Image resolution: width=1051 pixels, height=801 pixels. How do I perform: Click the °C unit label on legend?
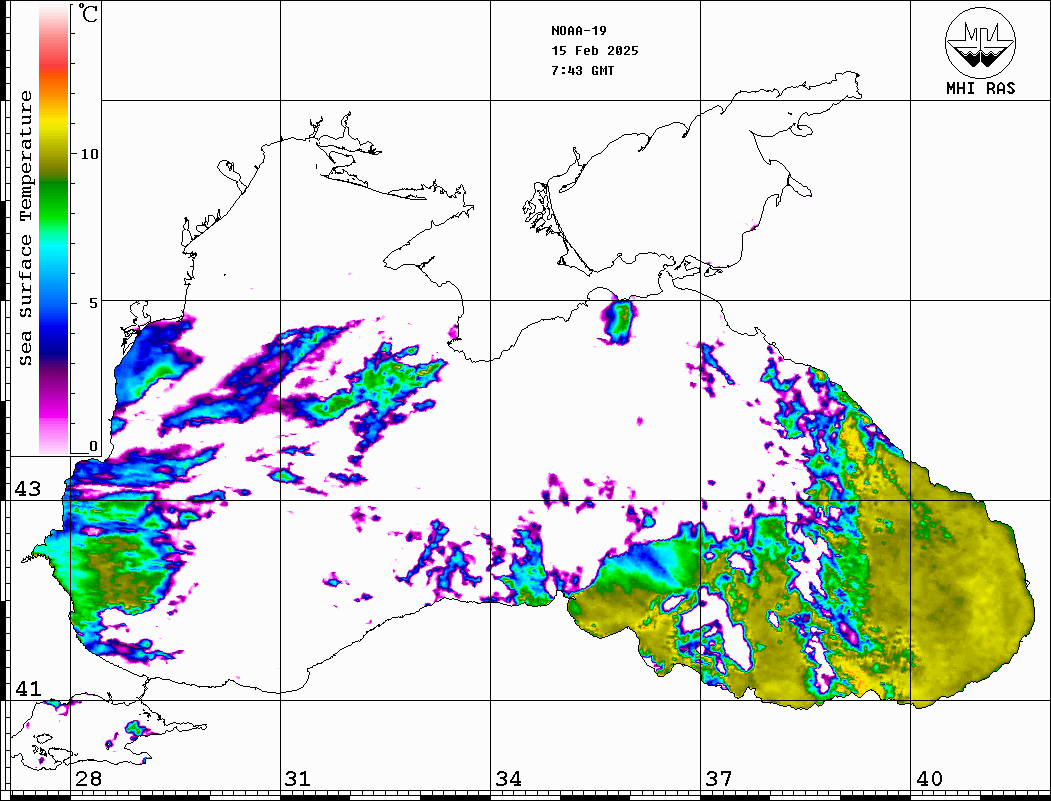(87, 13)
